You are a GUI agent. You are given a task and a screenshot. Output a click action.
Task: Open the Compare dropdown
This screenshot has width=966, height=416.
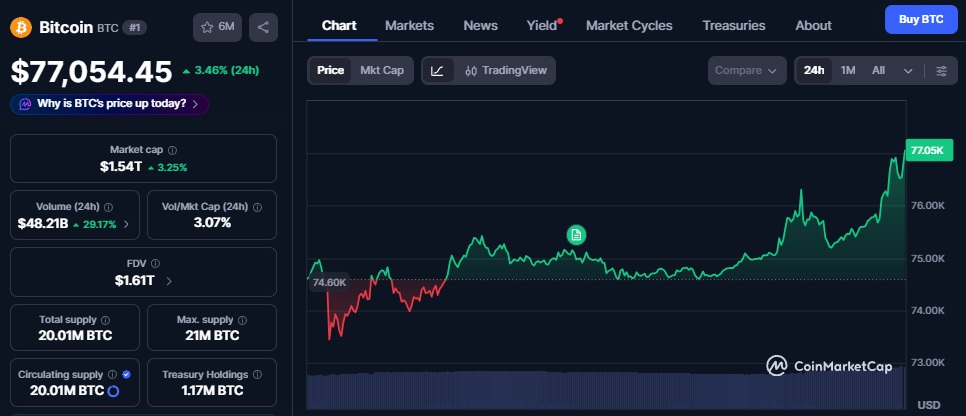[x=747, y=70]
